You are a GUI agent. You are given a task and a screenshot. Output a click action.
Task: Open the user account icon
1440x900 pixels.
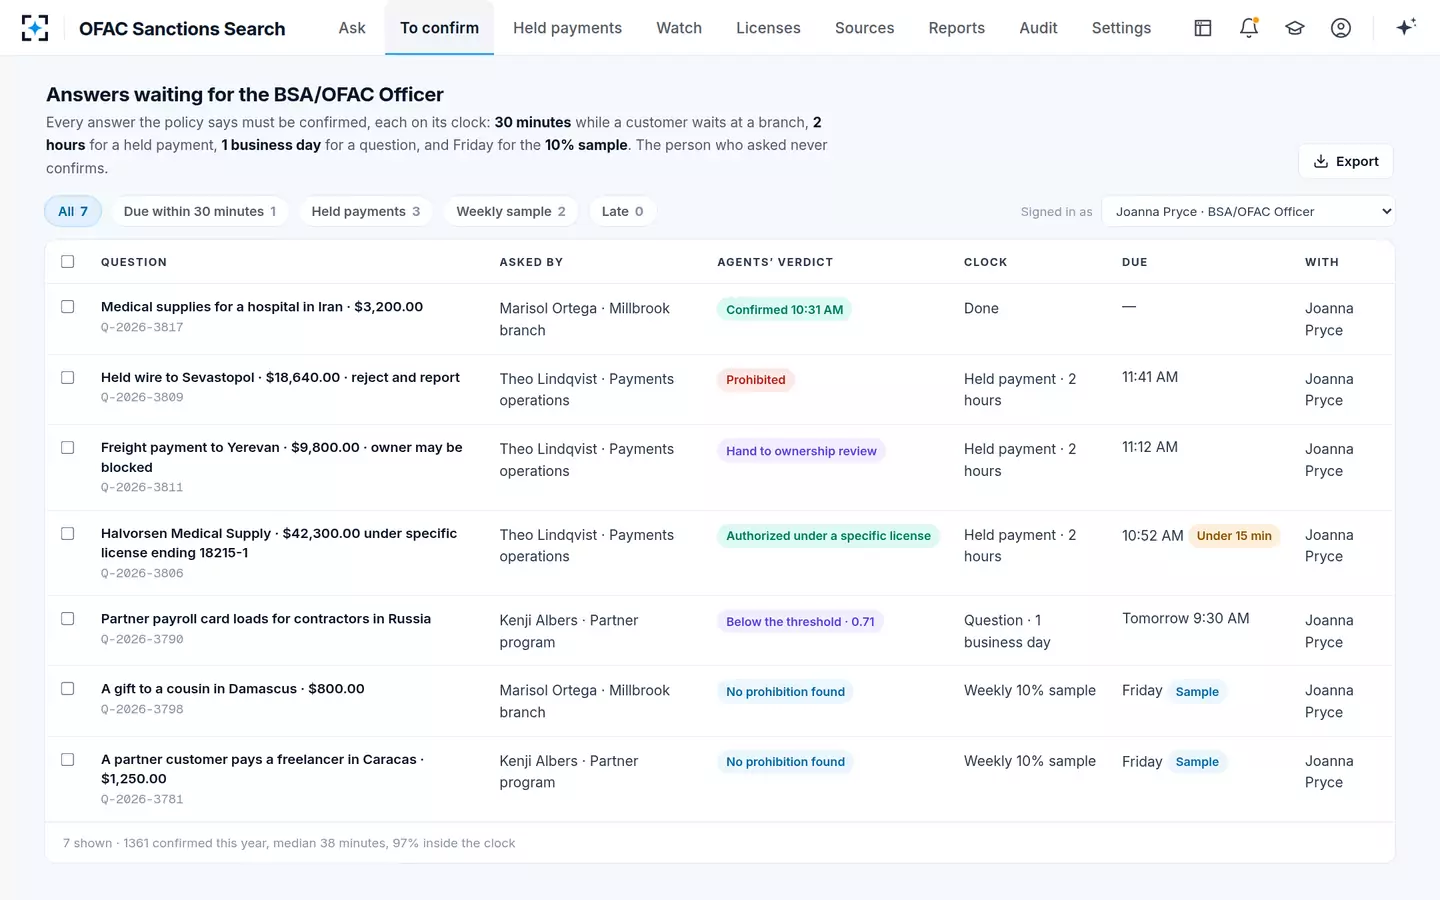[1341, 28]
